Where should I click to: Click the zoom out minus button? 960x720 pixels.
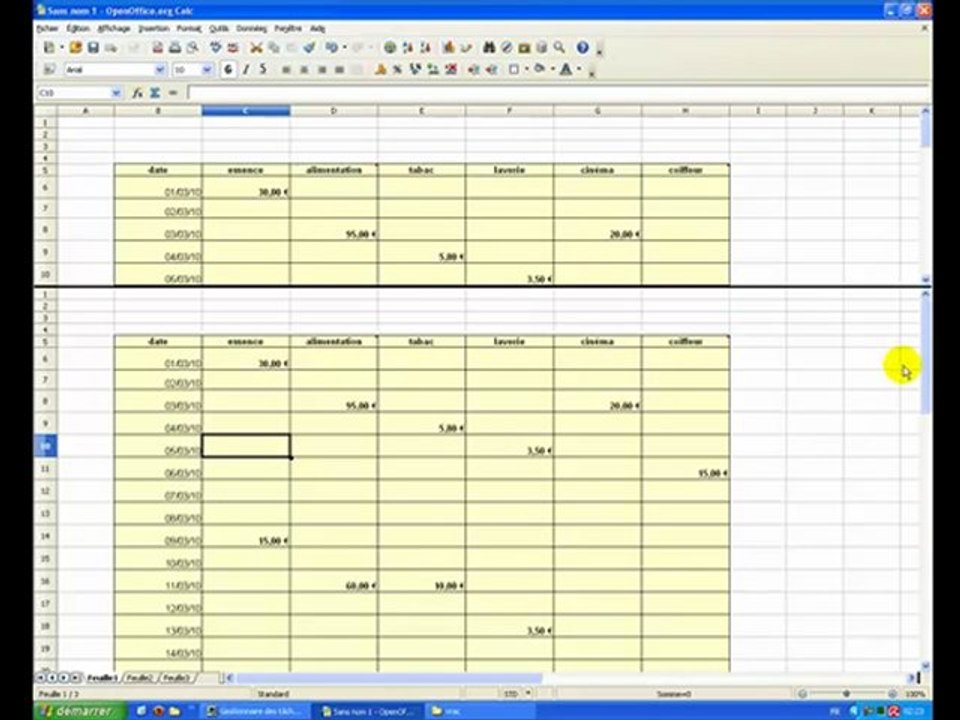[802, 694]
